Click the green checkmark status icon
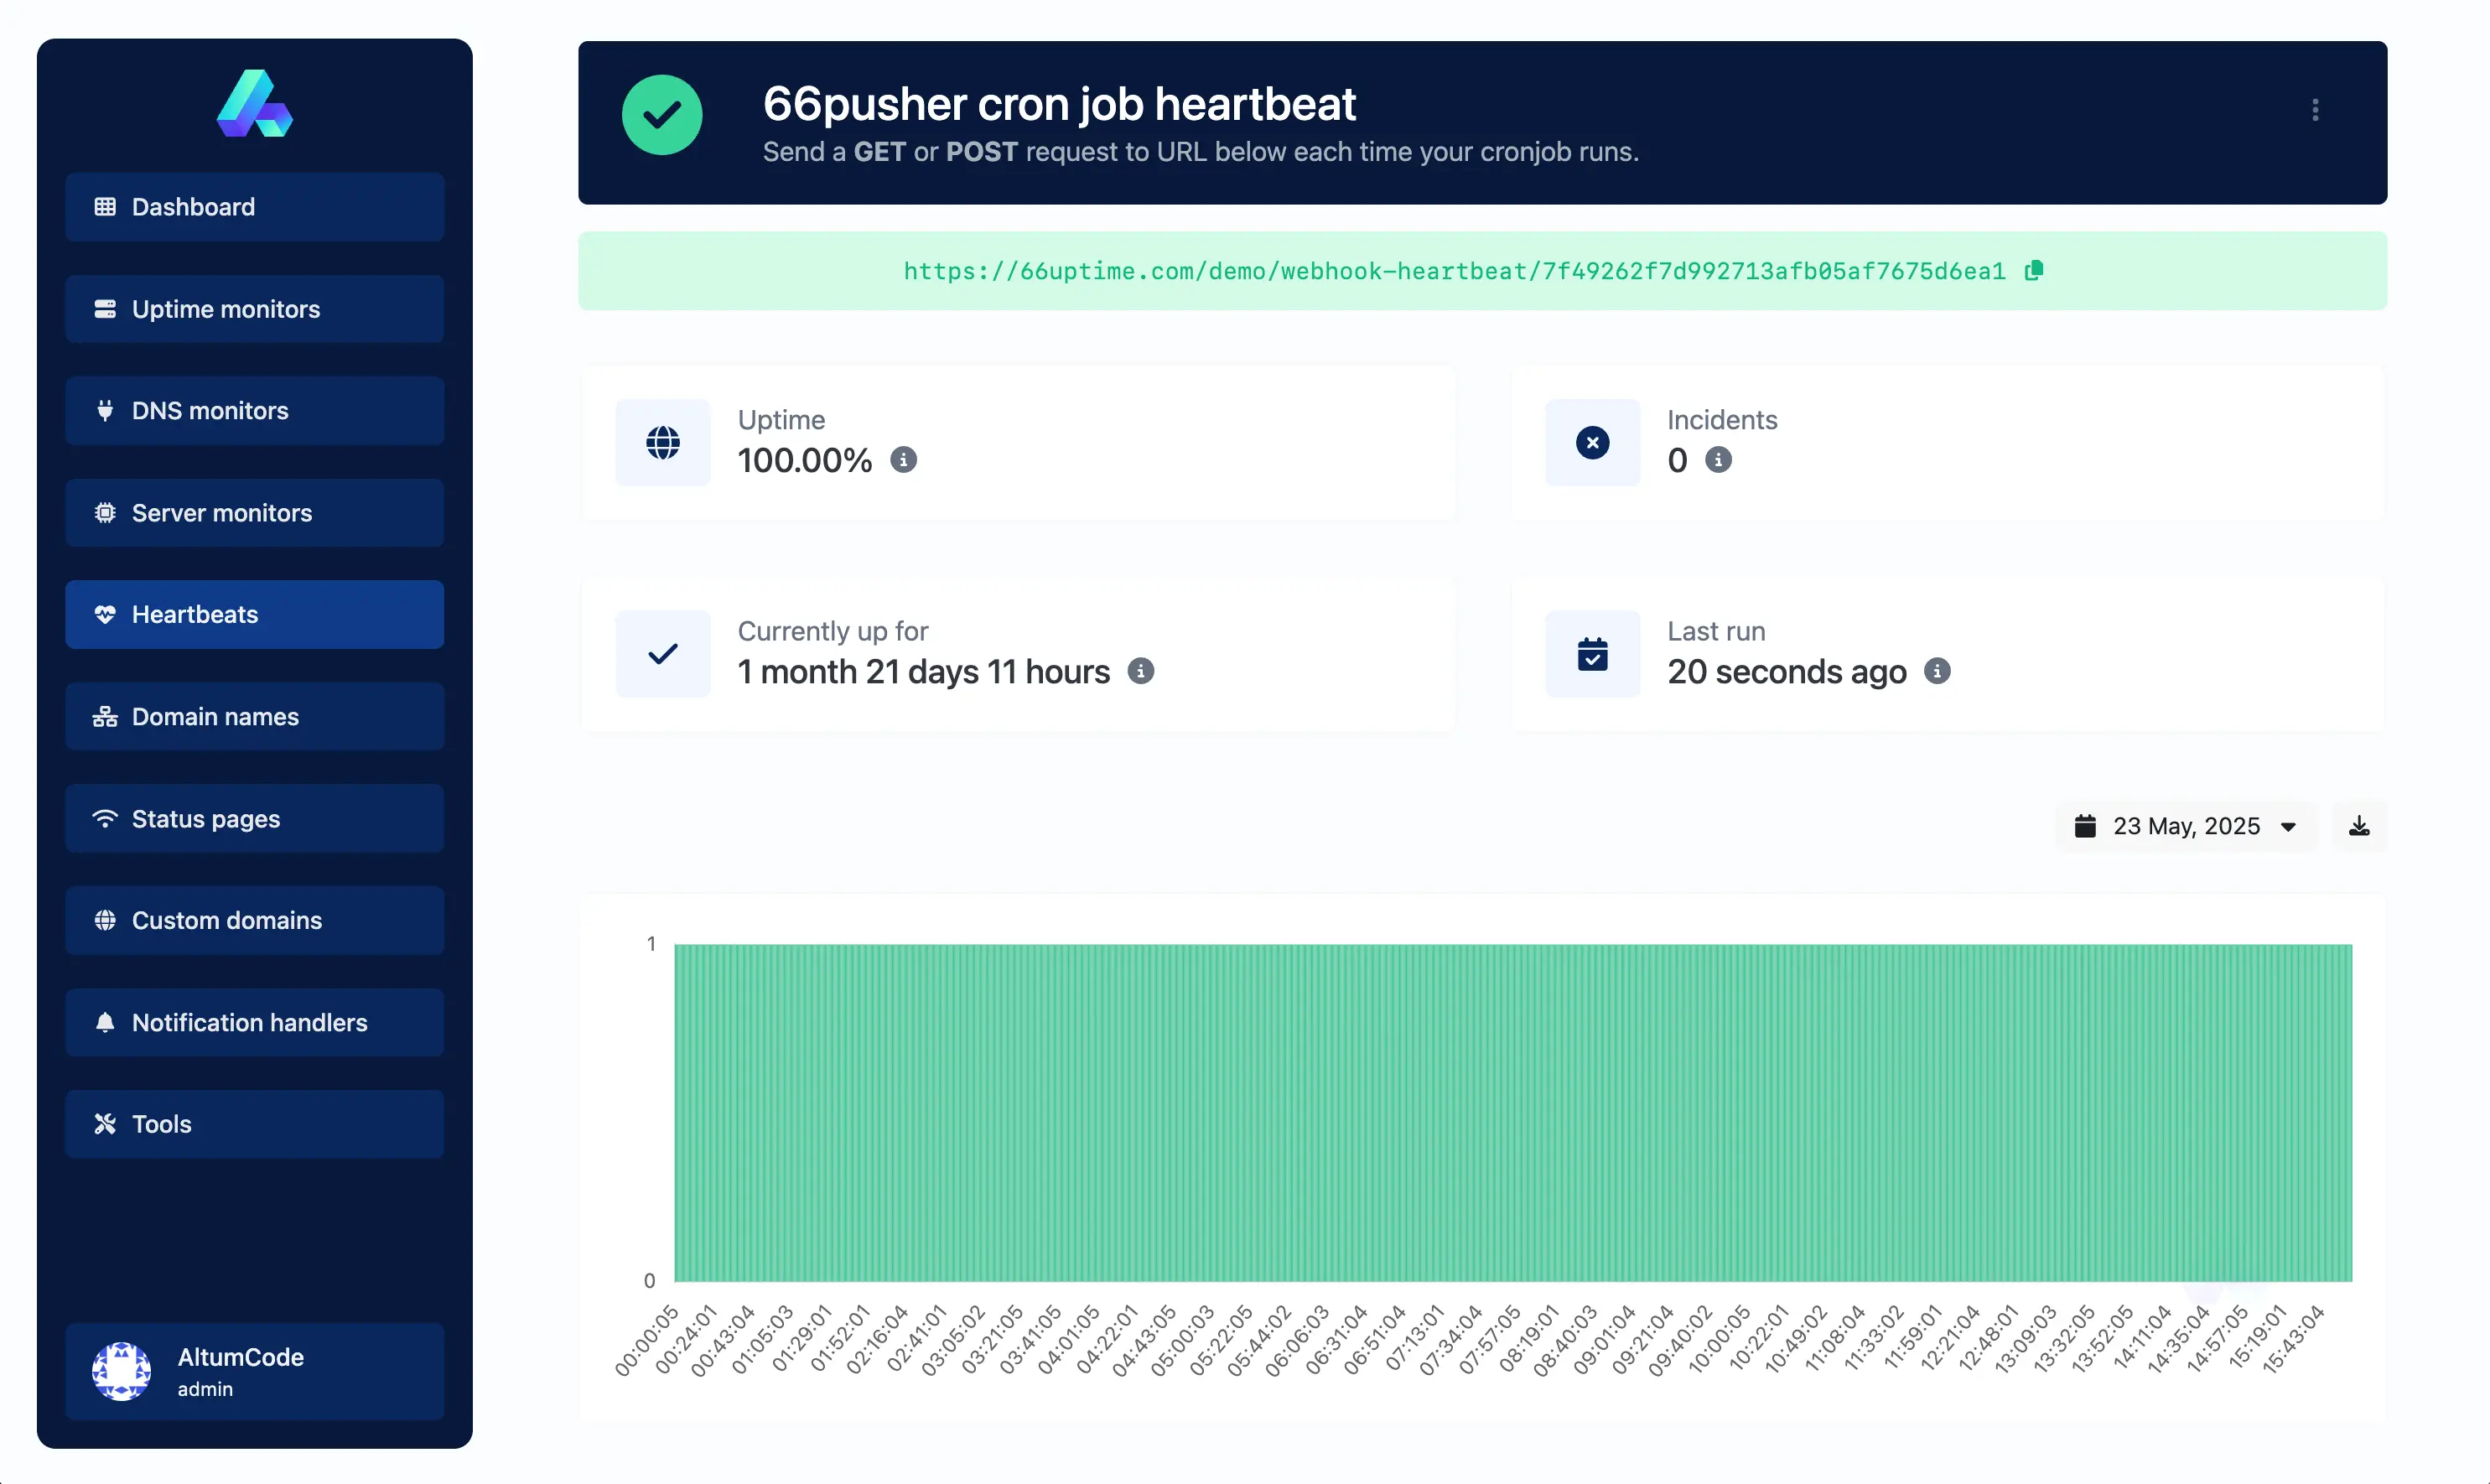This screenshot has height=1484, width=2490. click(661, 114)
